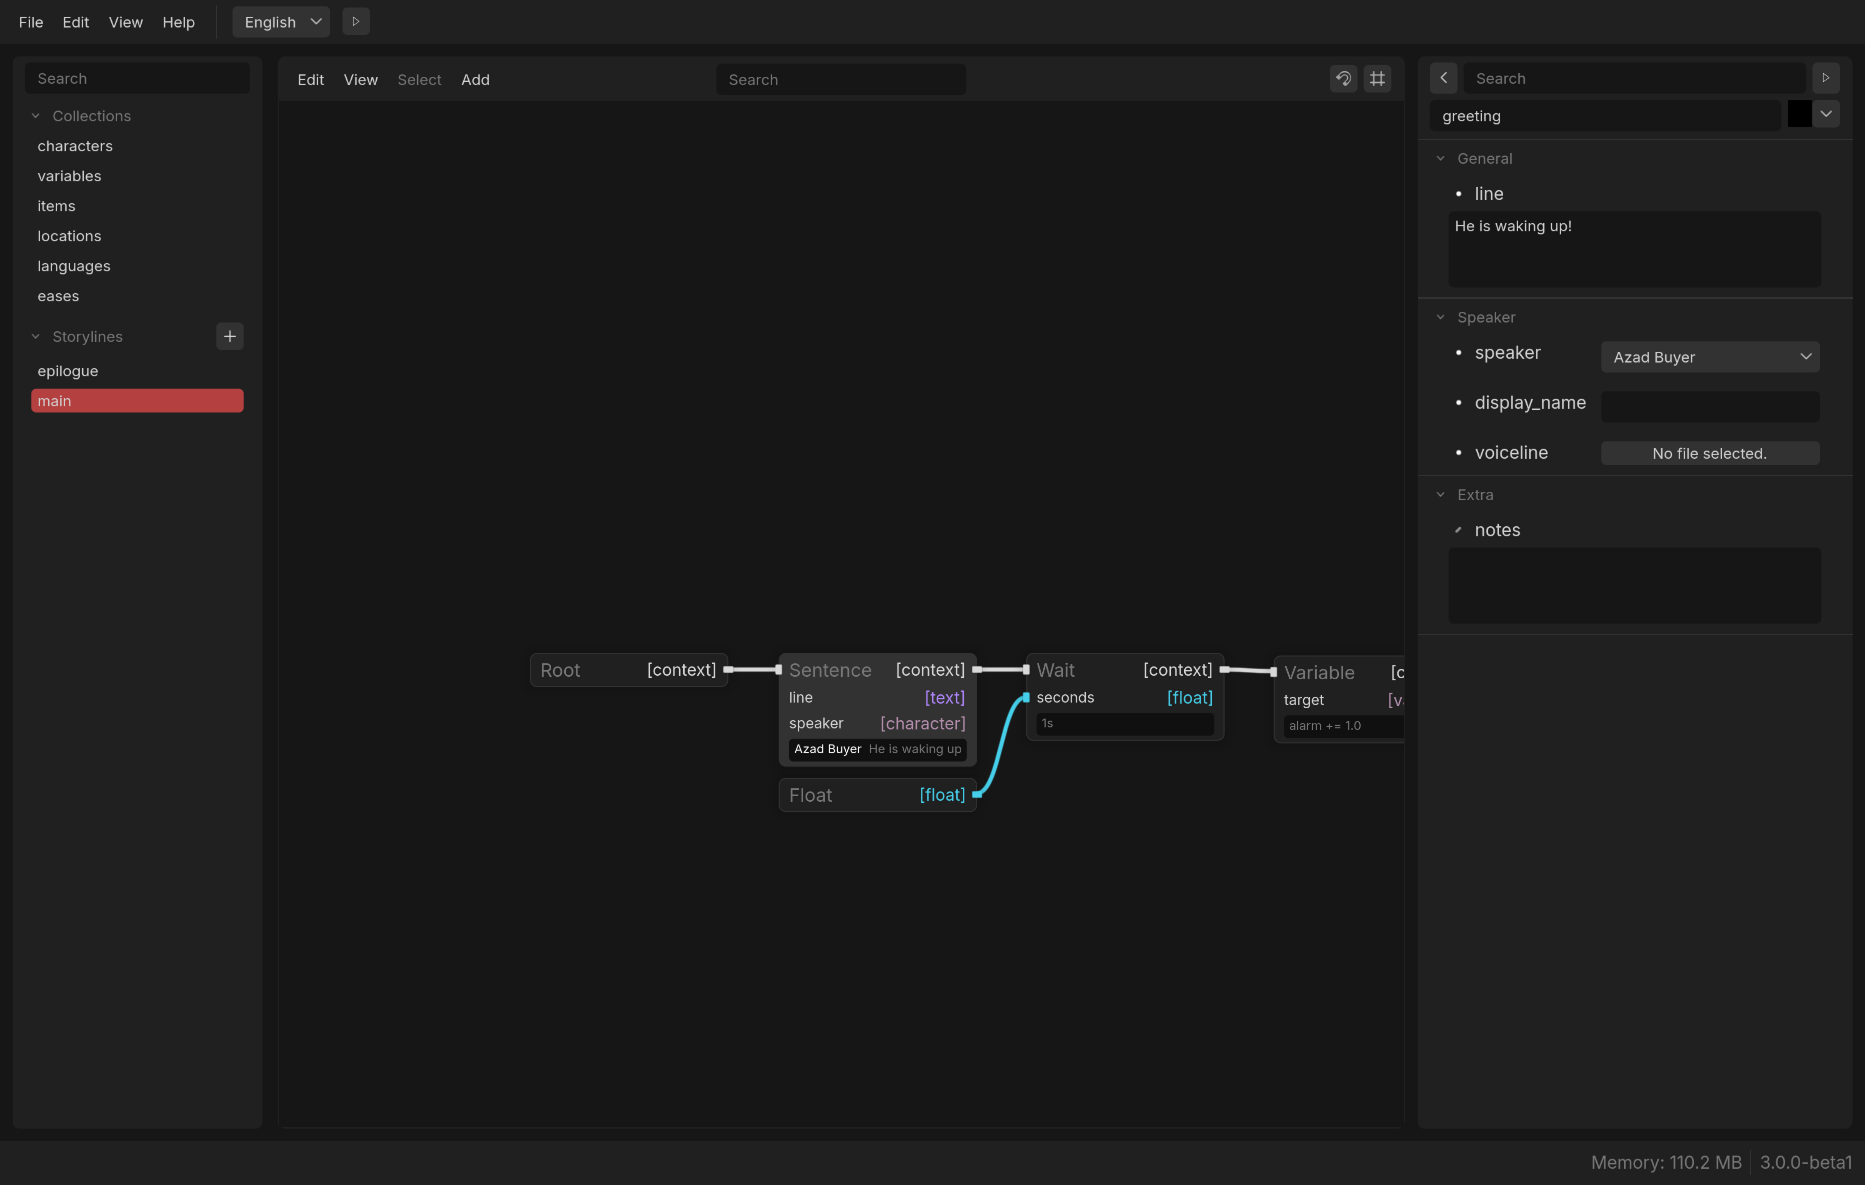Click the Azad Buyer preview in the Sentence node
The image size is (1865, 1185).
877,749
